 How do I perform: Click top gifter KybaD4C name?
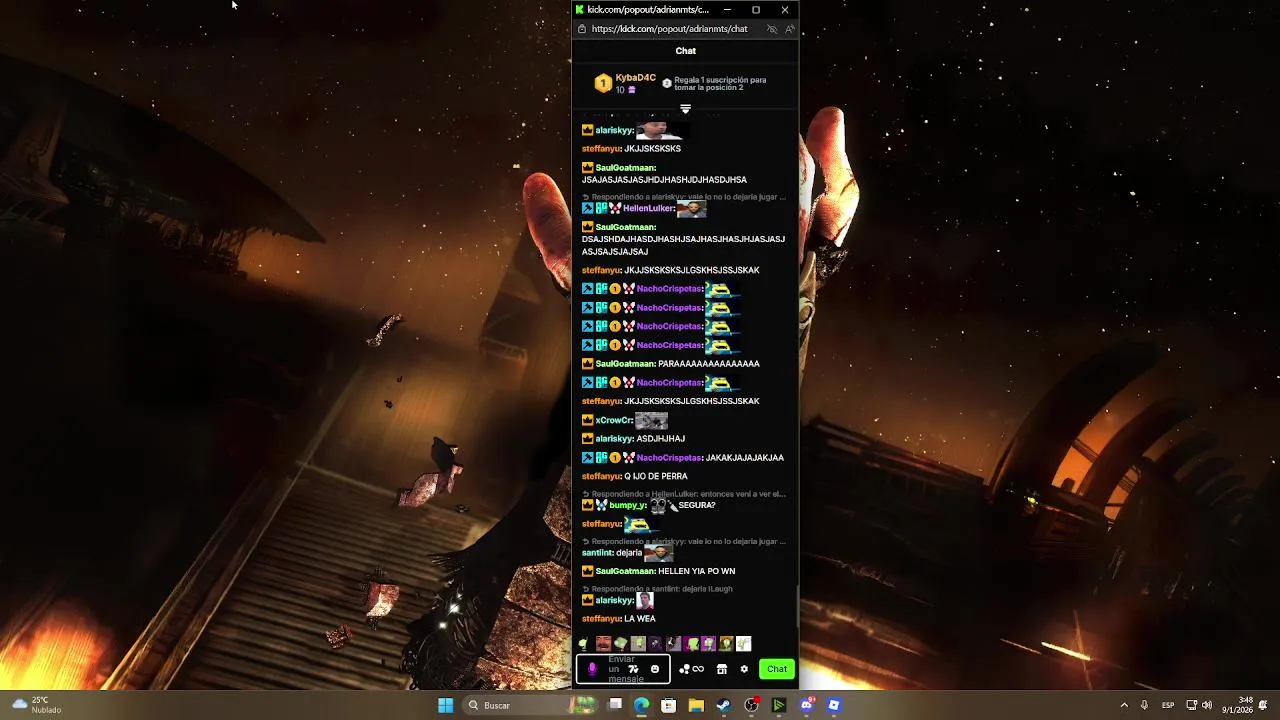coord(635,78)
